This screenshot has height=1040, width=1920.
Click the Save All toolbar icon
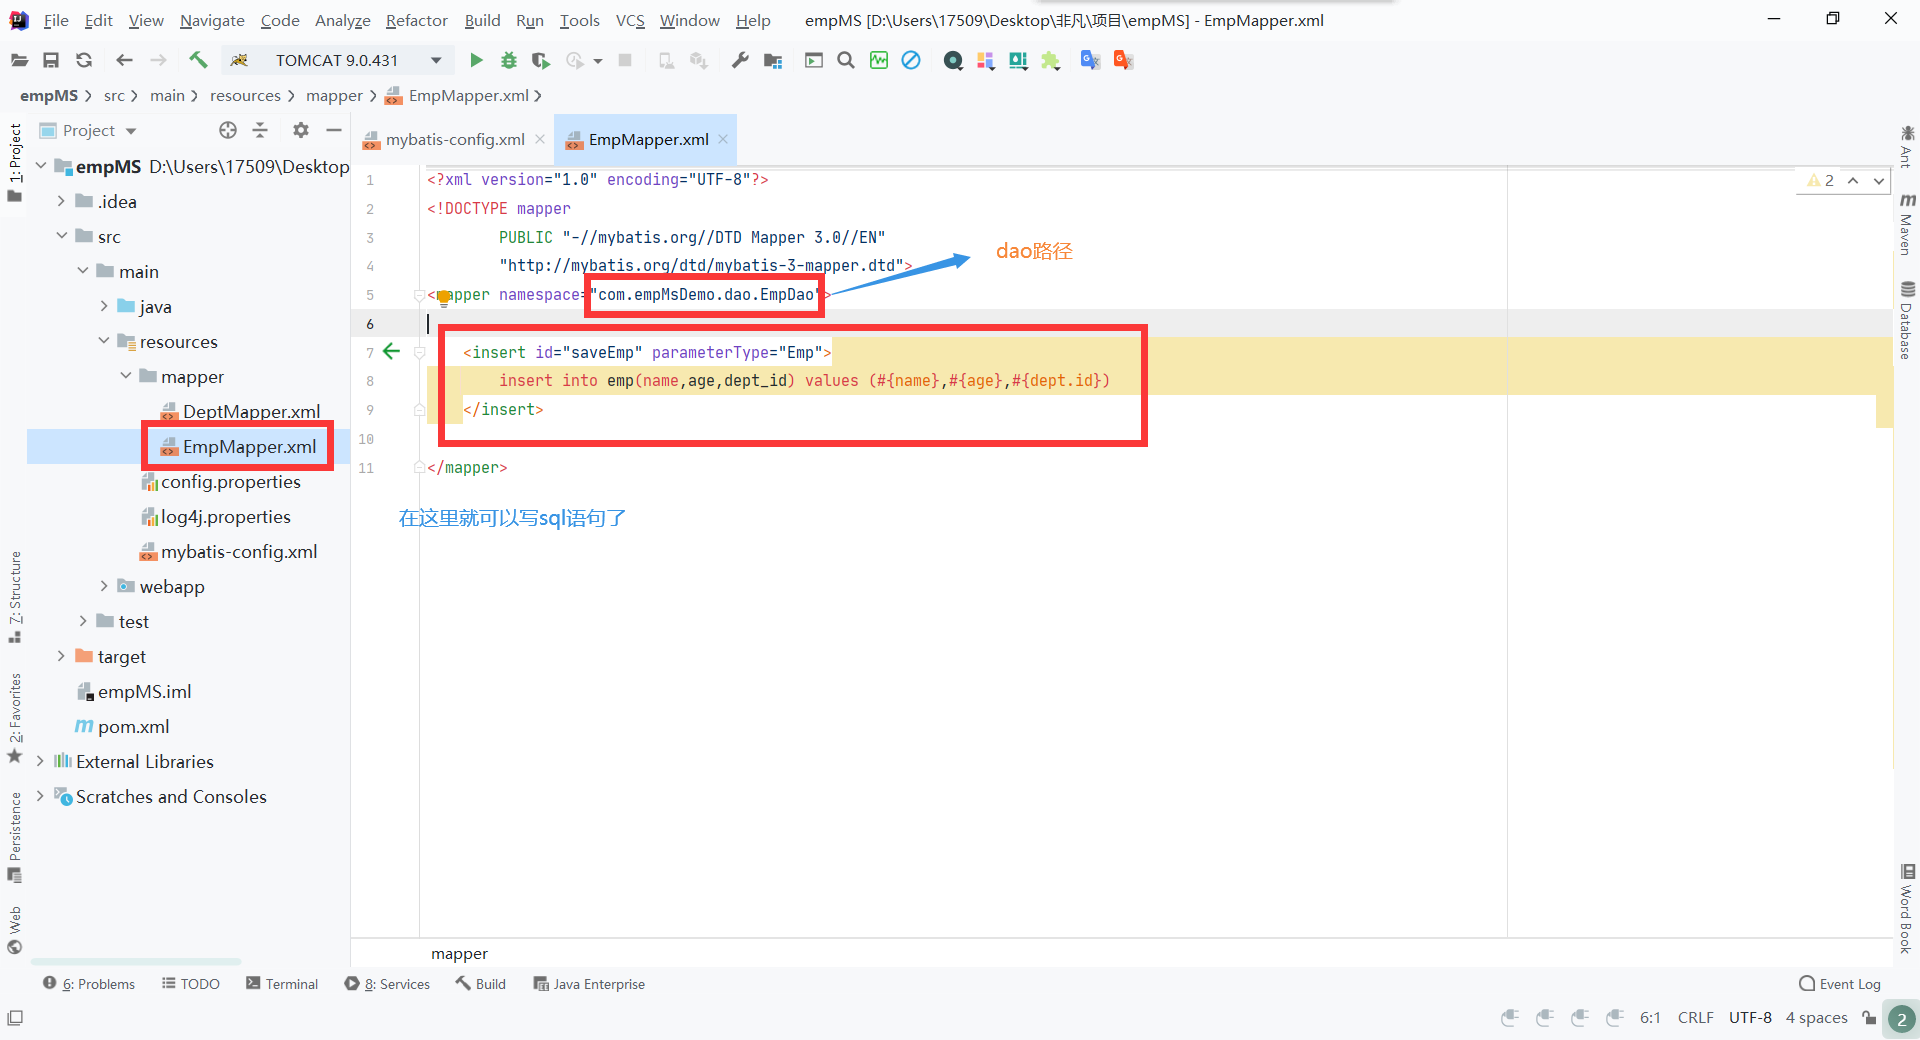[51, 61]
